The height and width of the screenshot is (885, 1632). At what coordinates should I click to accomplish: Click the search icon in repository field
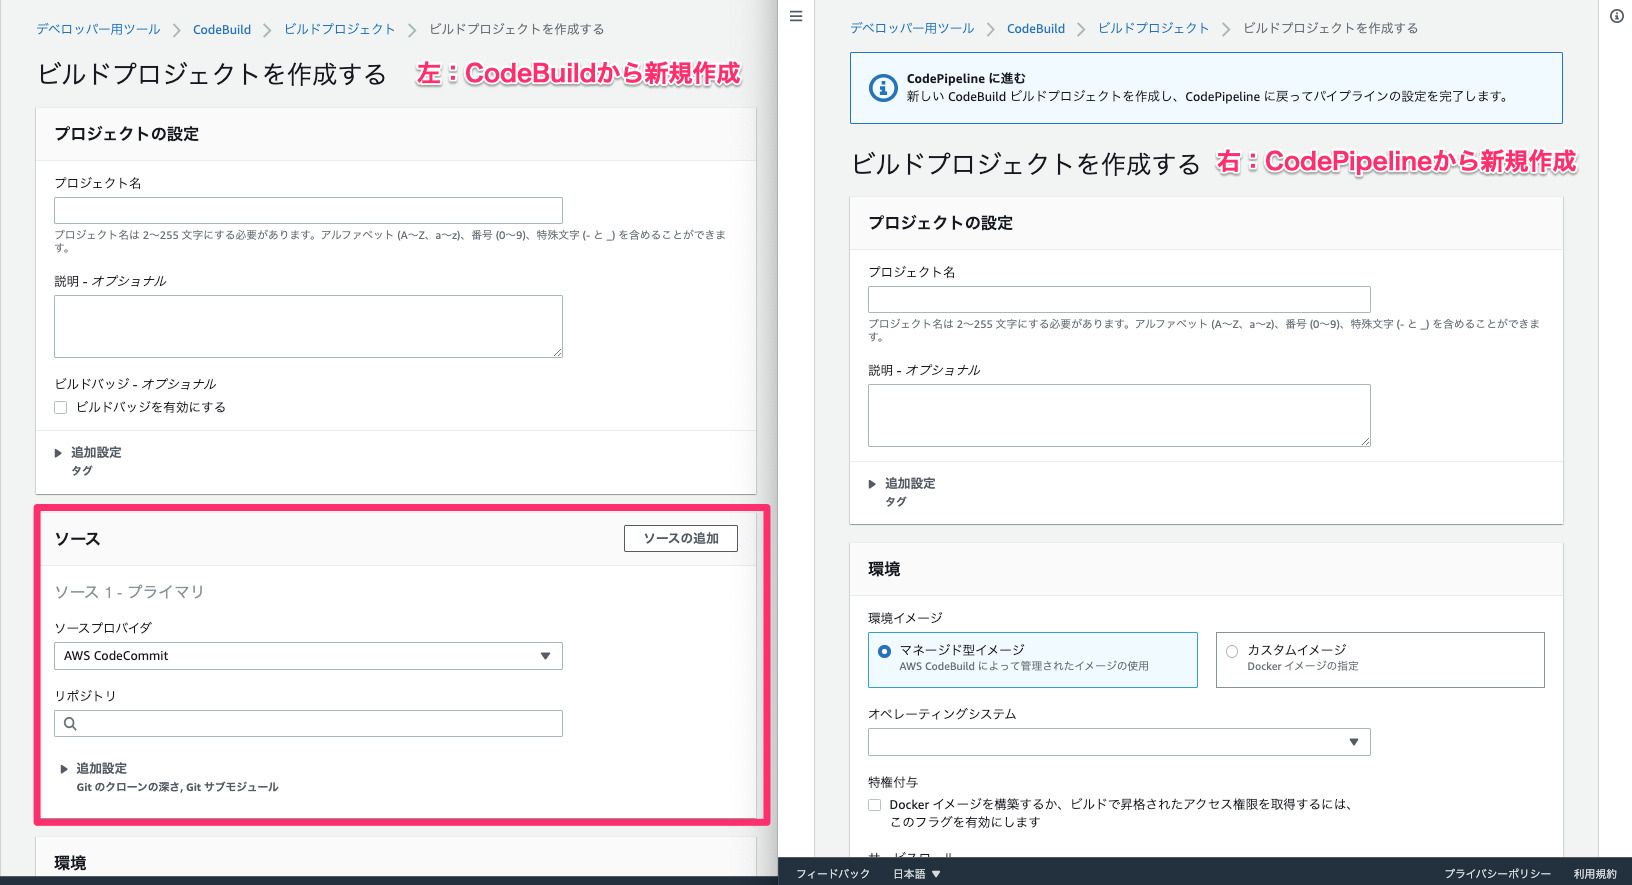pyautogui.click(x=70, y=724)
